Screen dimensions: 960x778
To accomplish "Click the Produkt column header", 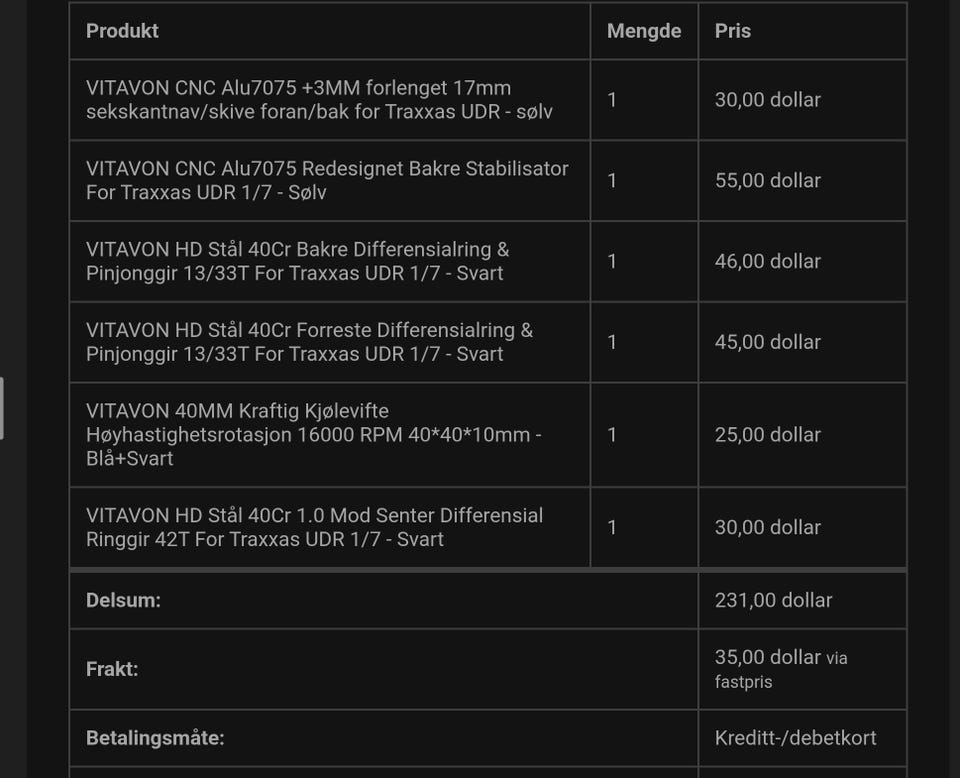I will (122, 31).
